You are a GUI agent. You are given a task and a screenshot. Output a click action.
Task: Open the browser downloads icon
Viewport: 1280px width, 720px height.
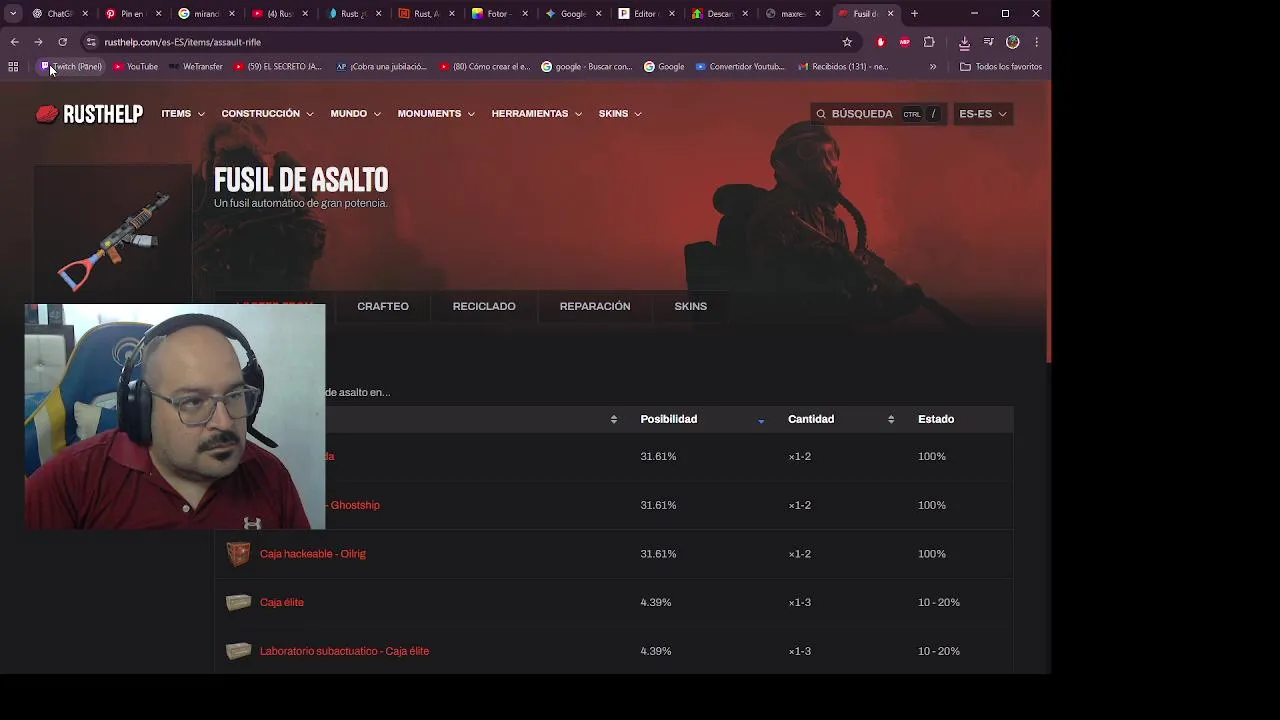[x=964, y=42]
